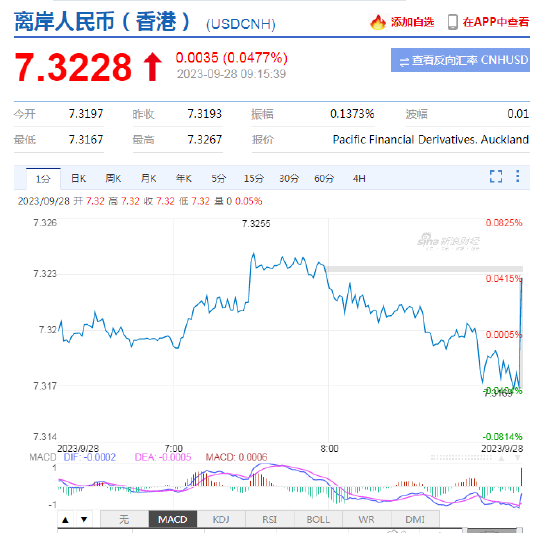Select KDJ indicator button
This screenshot has width=550, height=533.
tap(221, 519)
